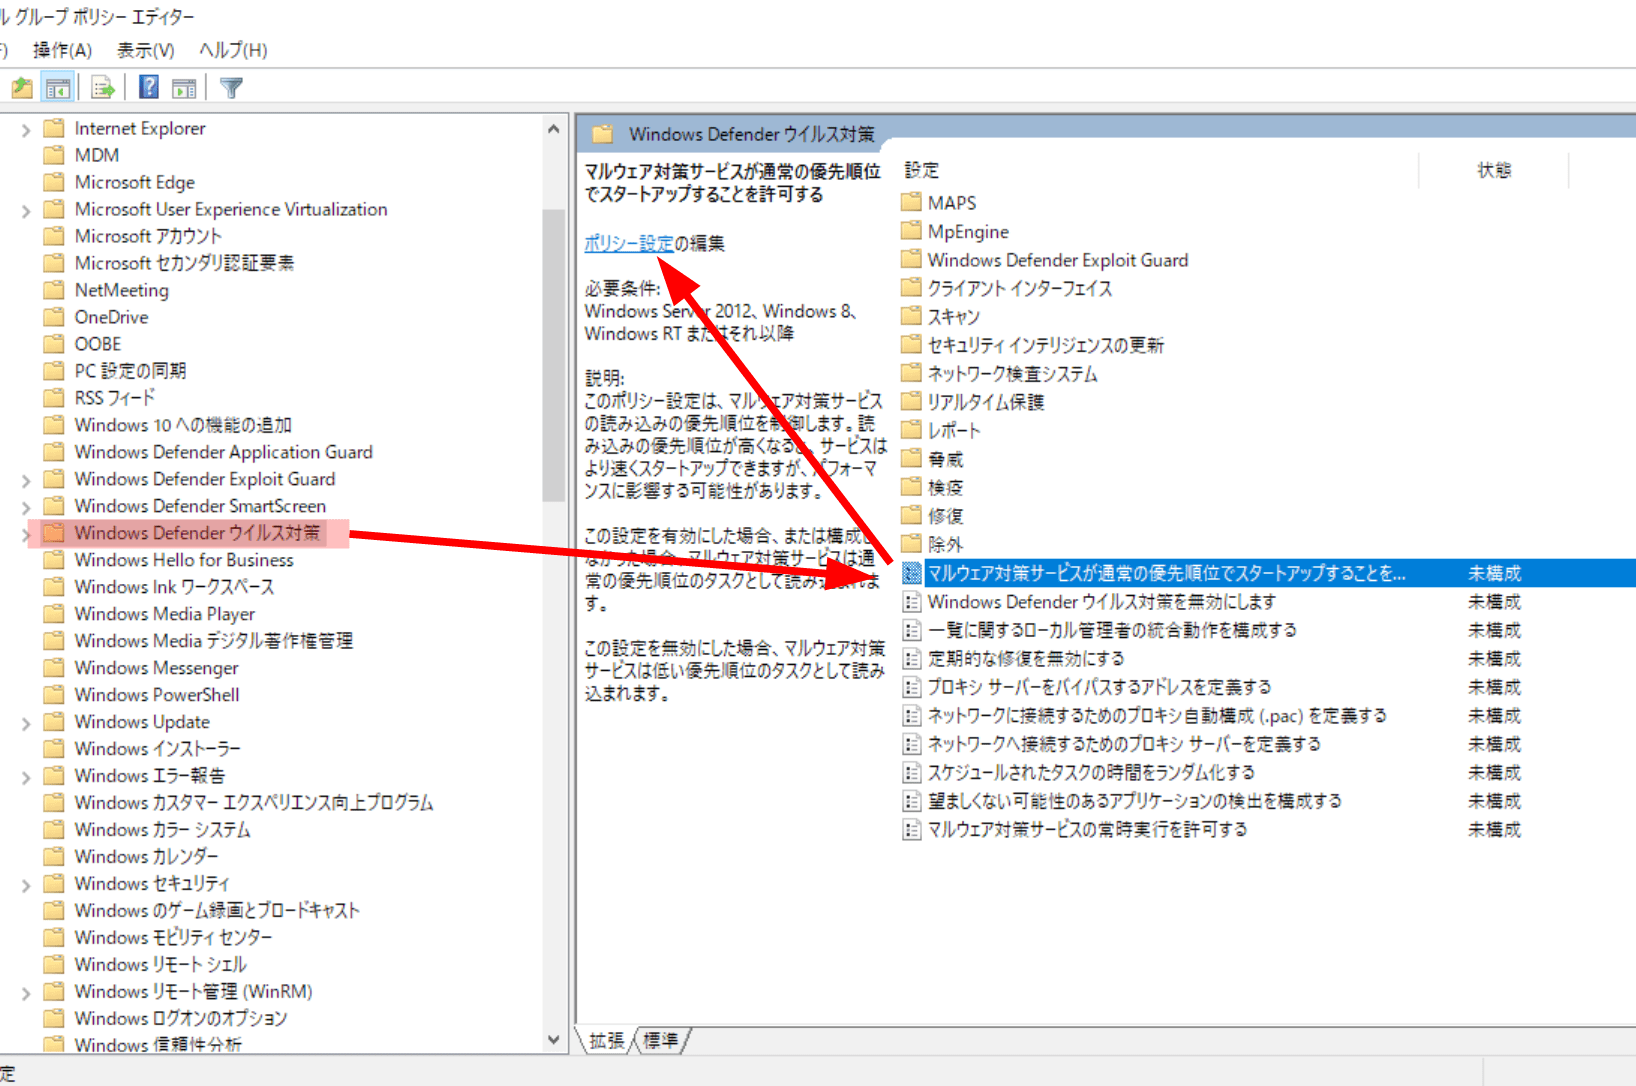Click the MpEngine folder icon
1636x1086 pixels.
click(911, 231)
